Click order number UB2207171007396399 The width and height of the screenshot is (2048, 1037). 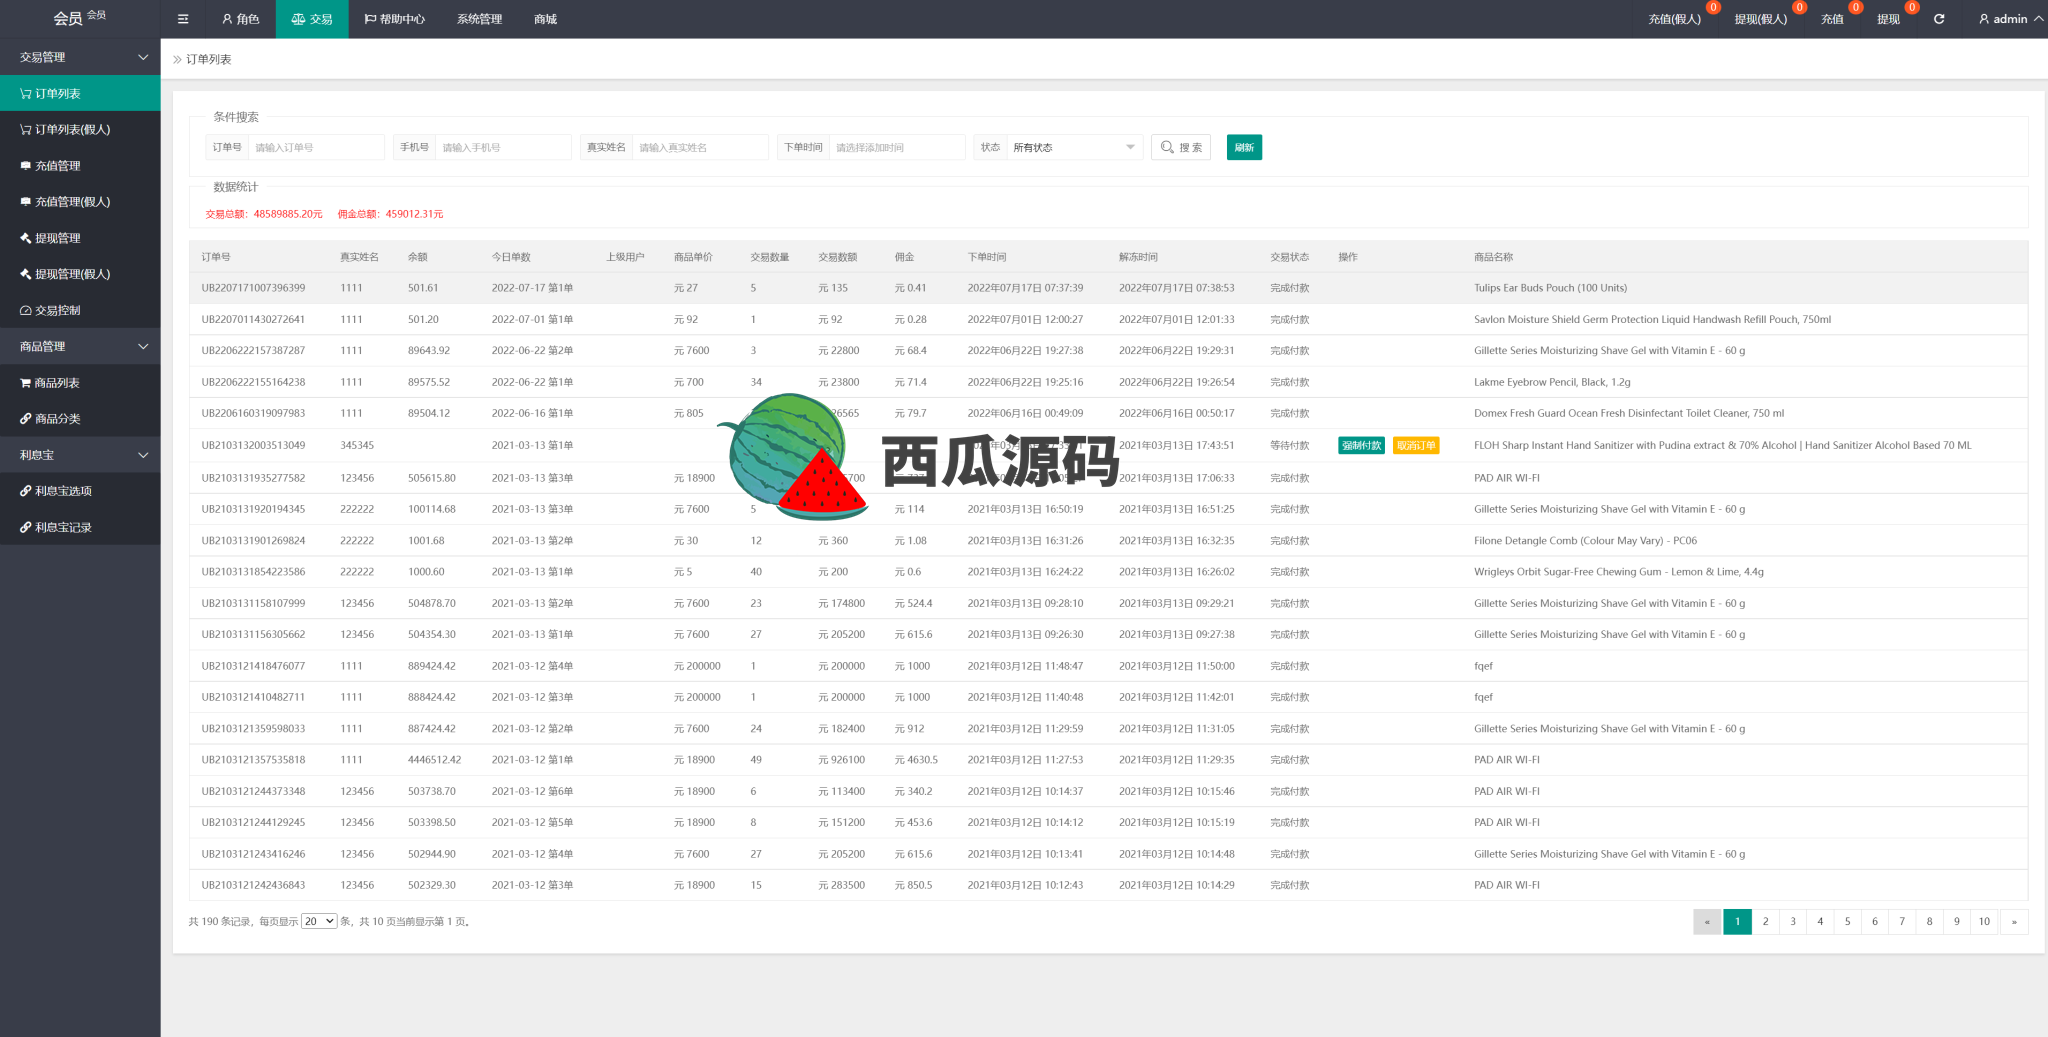click(253, 288)
